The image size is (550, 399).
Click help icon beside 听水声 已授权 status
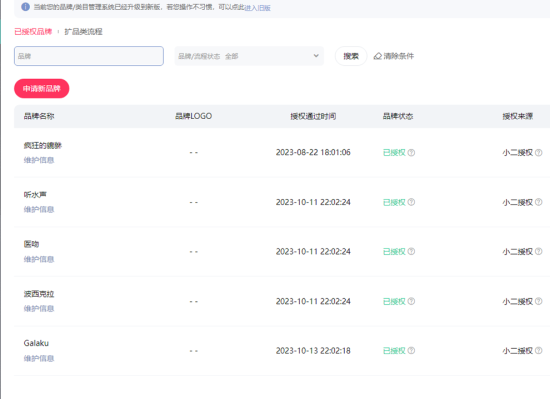coord(411,202)
